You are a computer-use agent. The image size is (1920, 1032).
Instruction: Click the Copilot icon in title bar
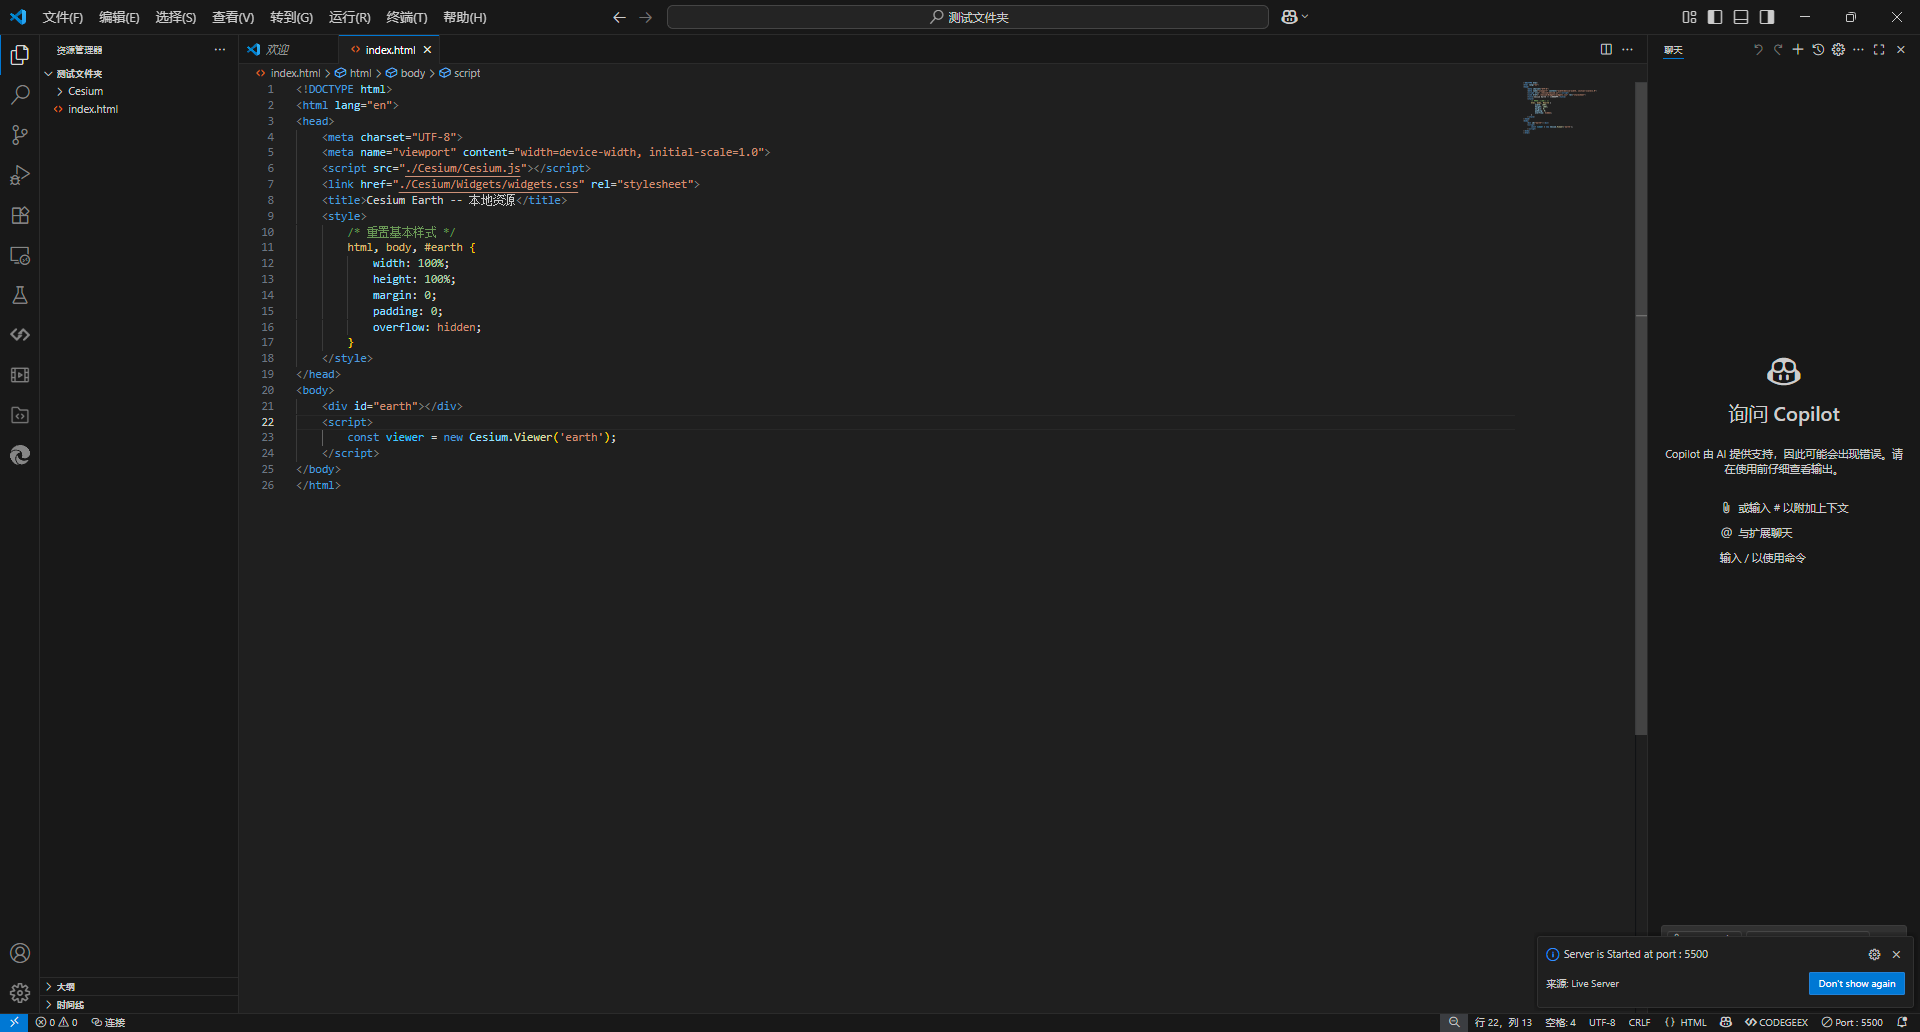click(1289, 17)
